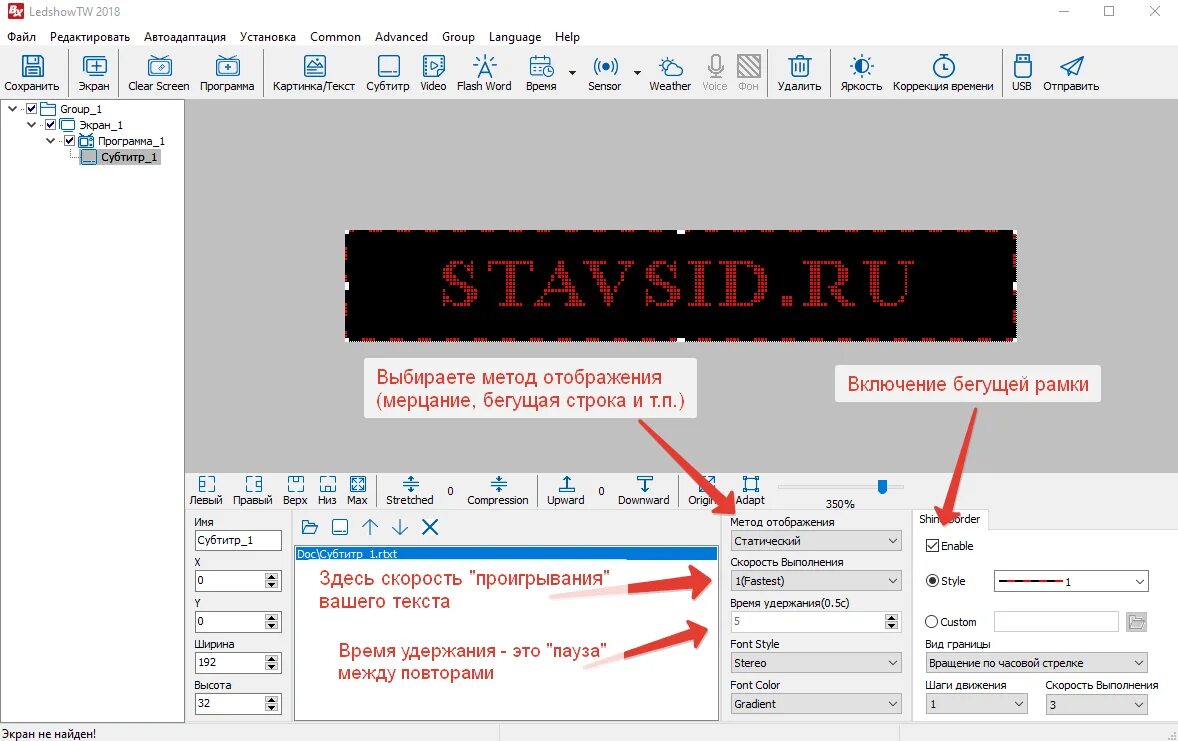Screen dimensions: 1178x741
Task: Click the Отправить send icon
Action: pyautogui.click(x=1071, y=67)
